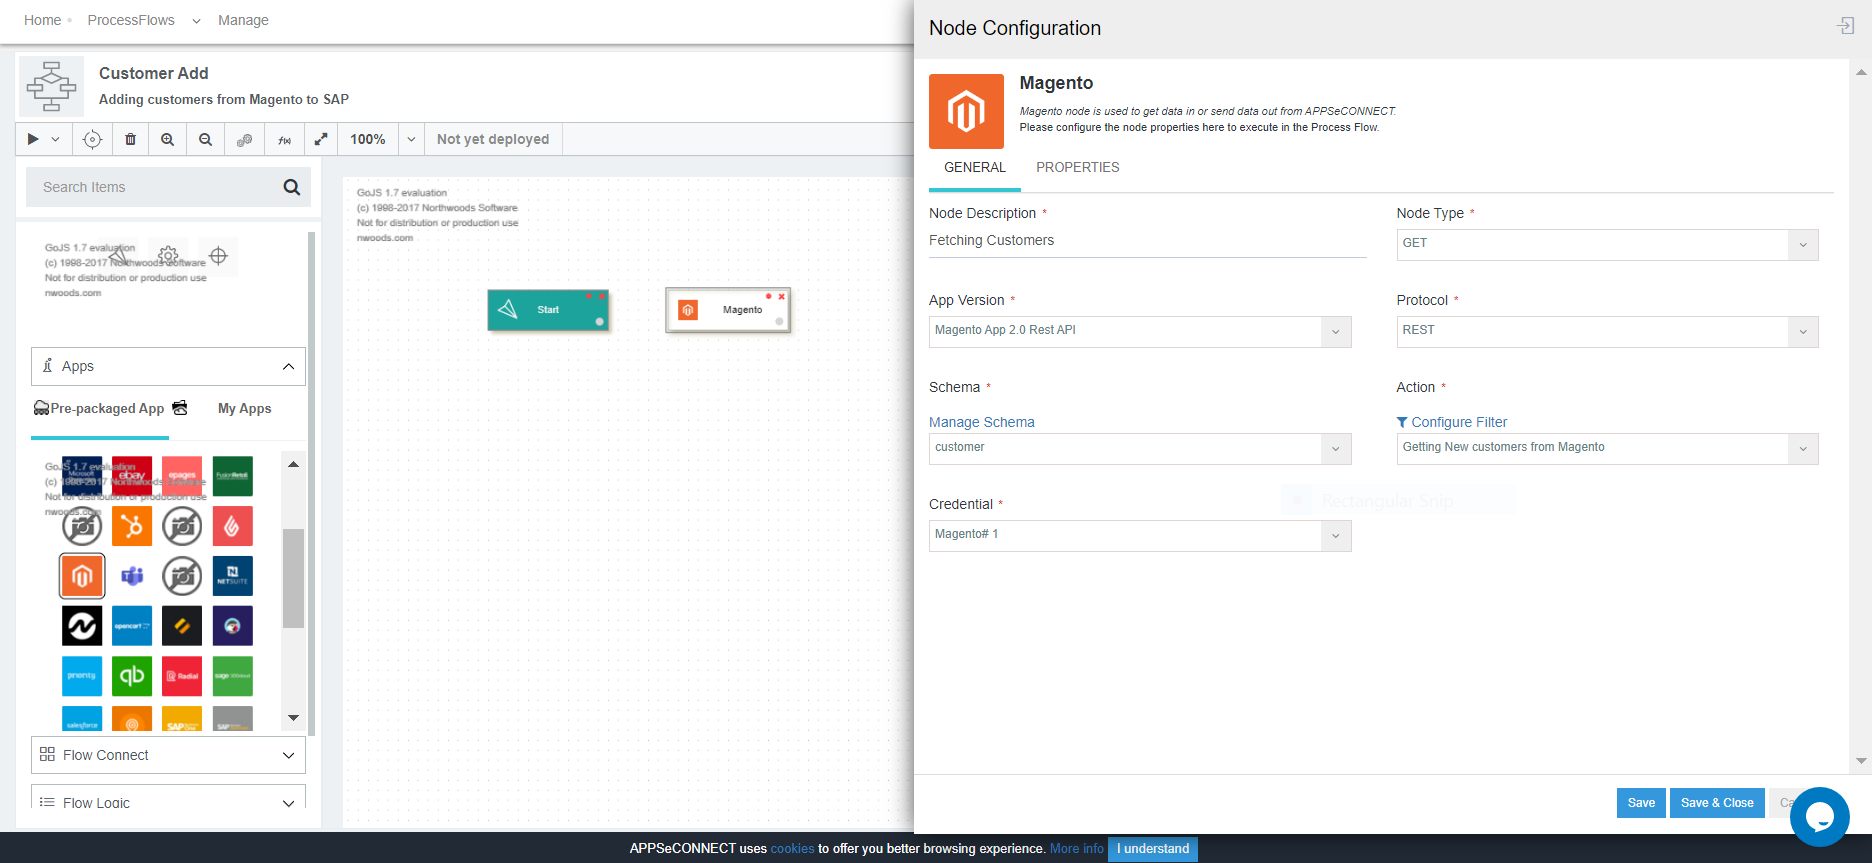Switch to the GENERAL tab
Screen dimensions: 1872x863
(975, 167)
